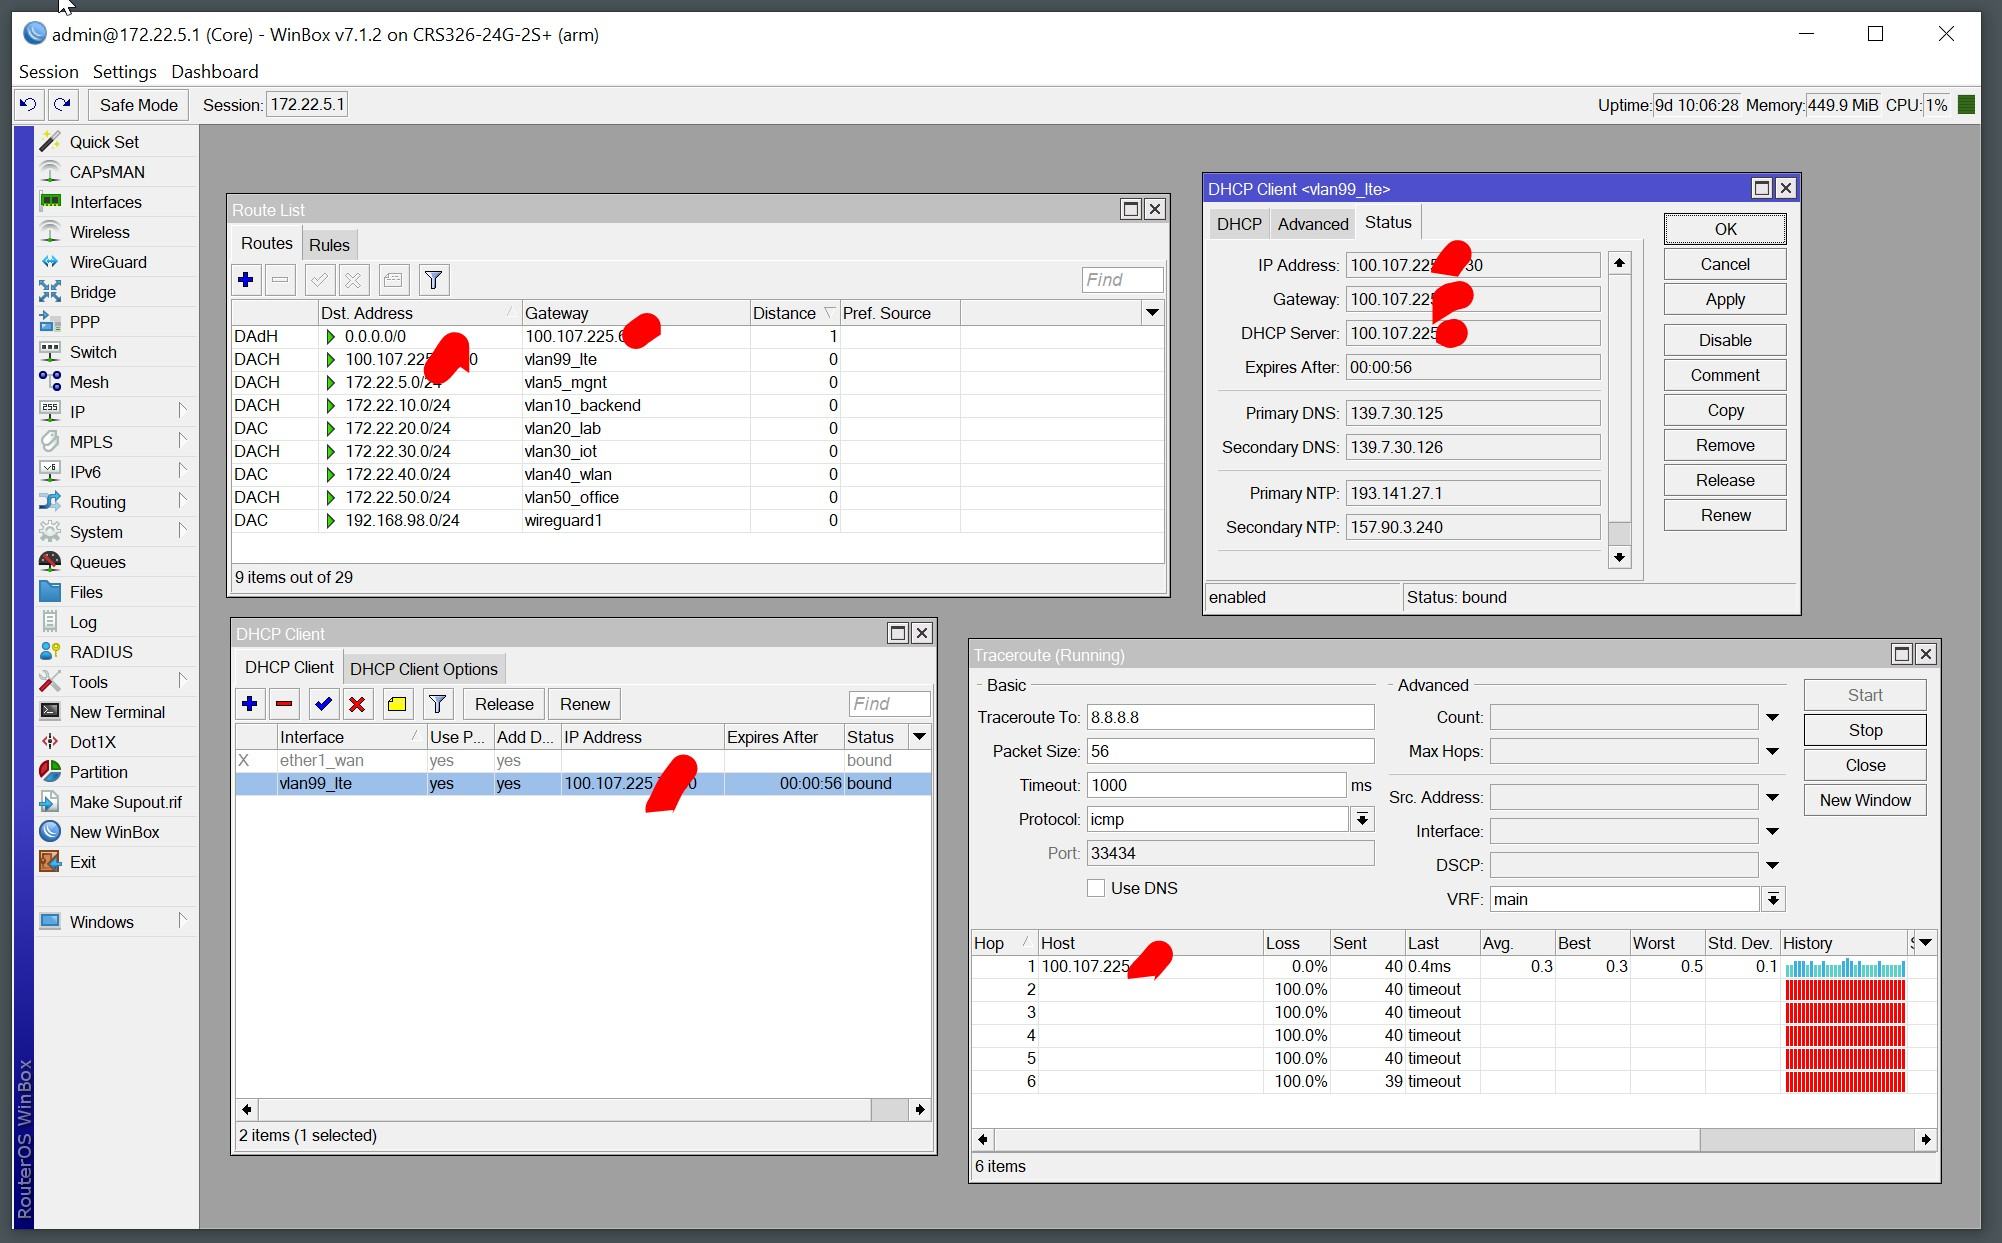Expand the Interface field arrow in Traceroute

[1772, 831]
